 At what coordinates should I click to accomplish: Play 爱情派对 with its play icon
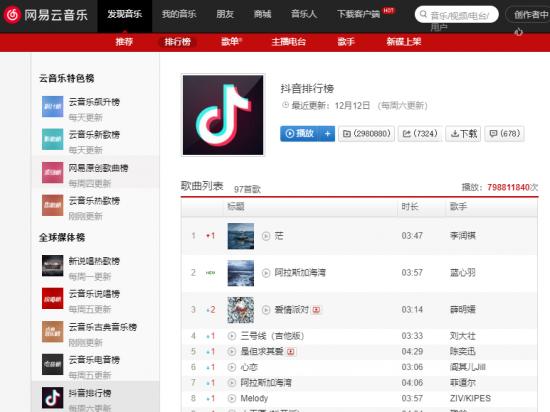[266, 310]
